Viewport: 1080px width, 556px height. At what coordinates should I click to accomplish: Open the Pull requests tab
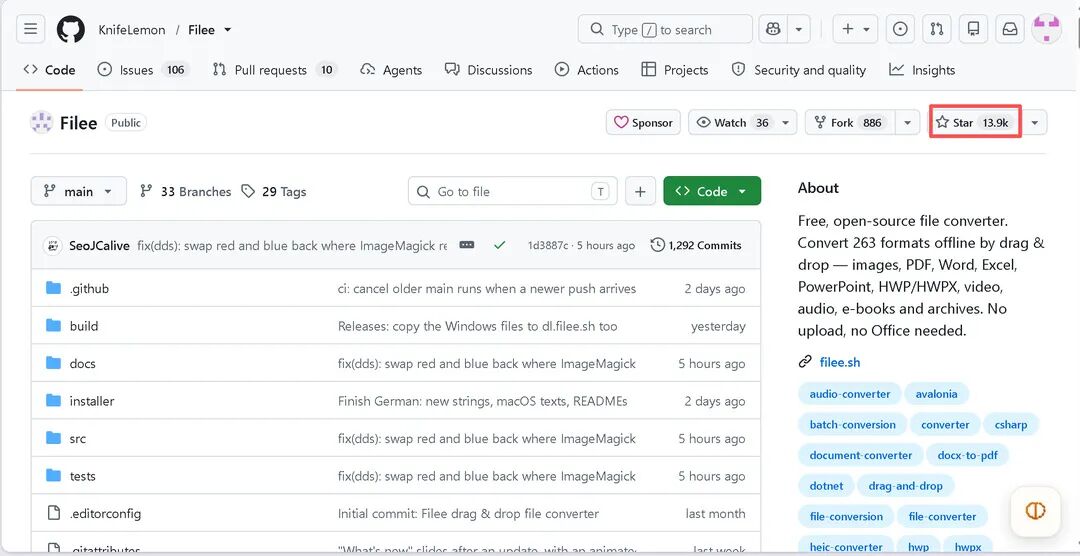point(273,70)
